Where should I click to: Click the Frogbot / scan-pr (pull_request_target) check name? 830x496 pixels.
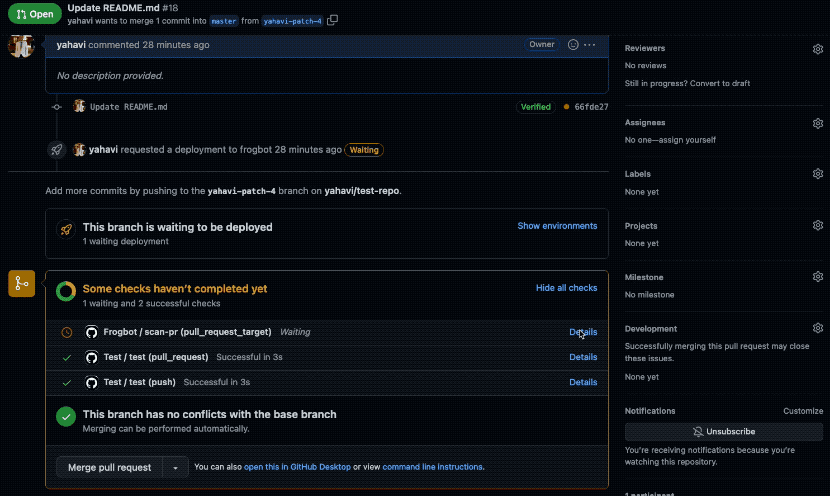(x=187, y=332)
